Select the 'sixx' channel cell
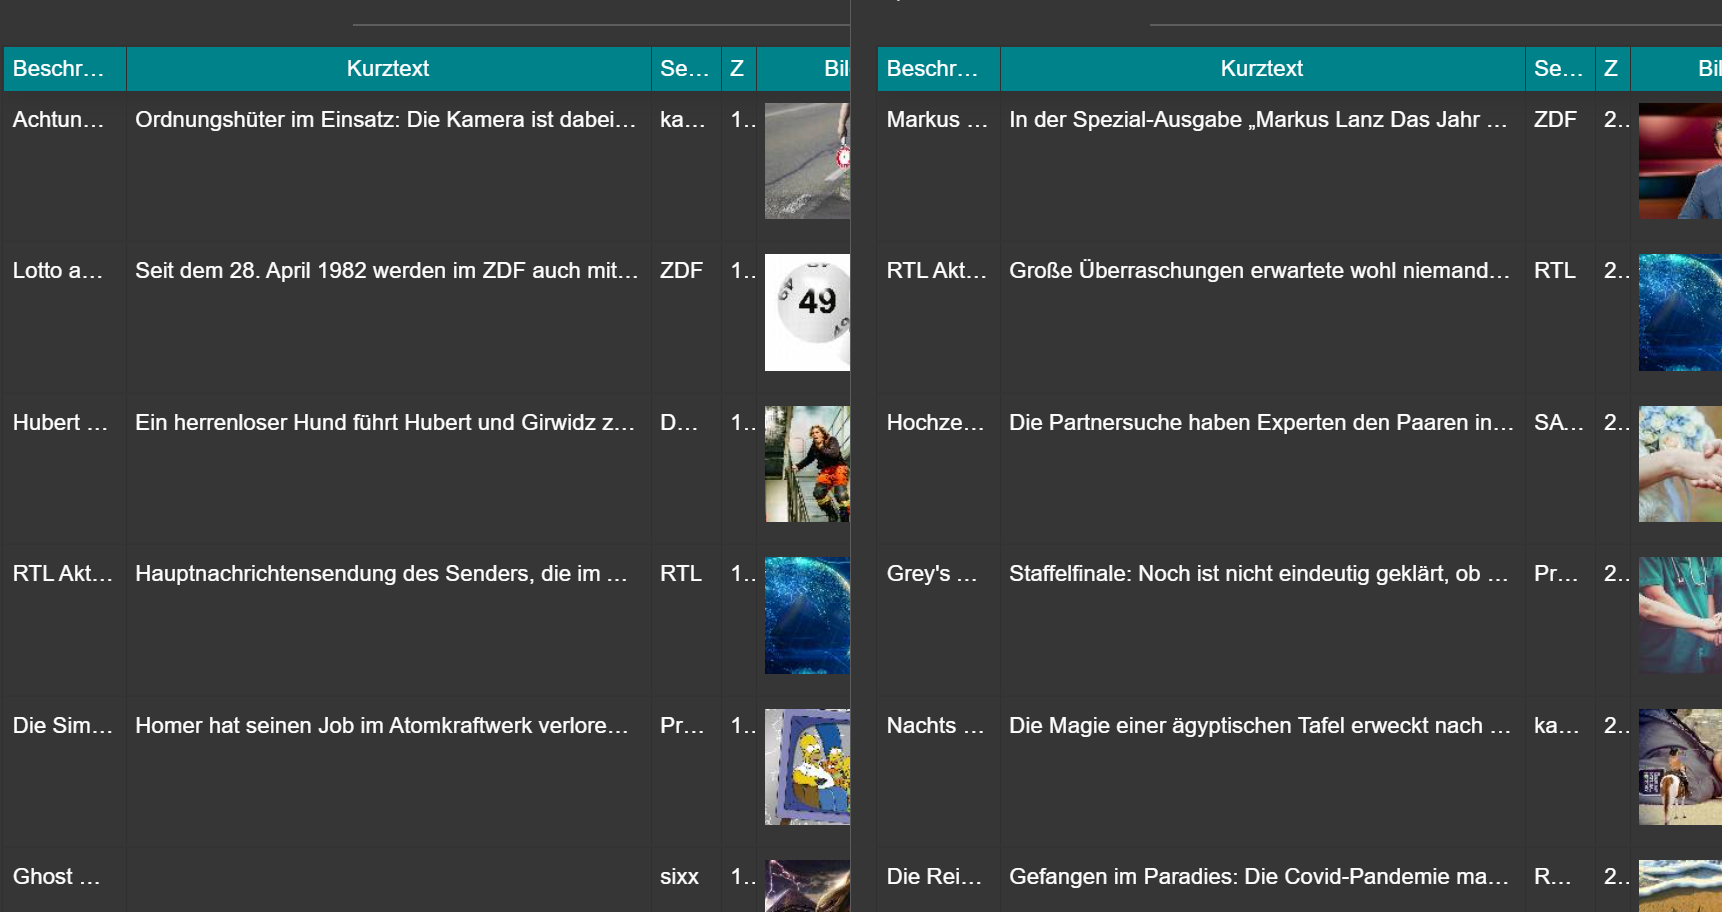This screenshot has height=912, width=1722. [x=686, y=881]
